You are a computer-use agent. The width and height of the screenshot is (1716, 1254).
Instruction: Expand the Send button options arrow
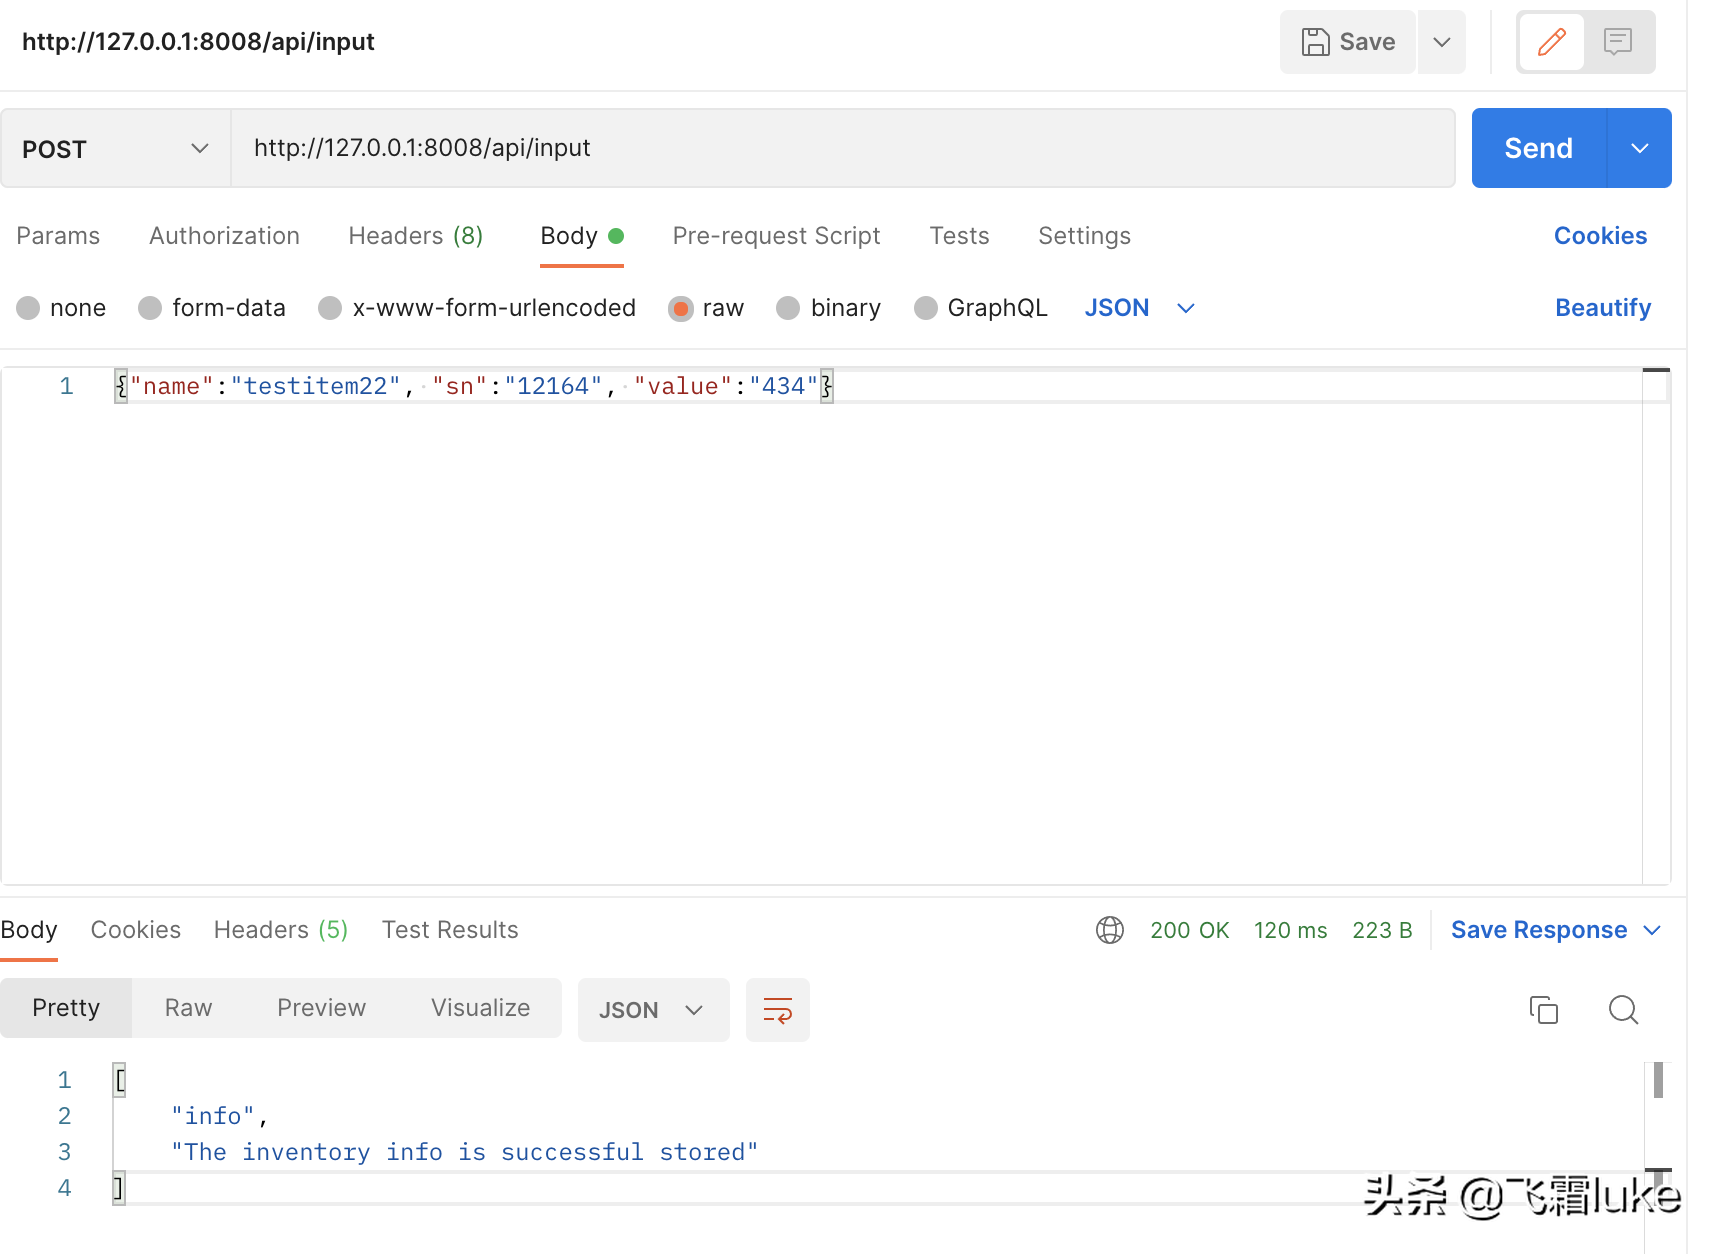pos(1640,148)
